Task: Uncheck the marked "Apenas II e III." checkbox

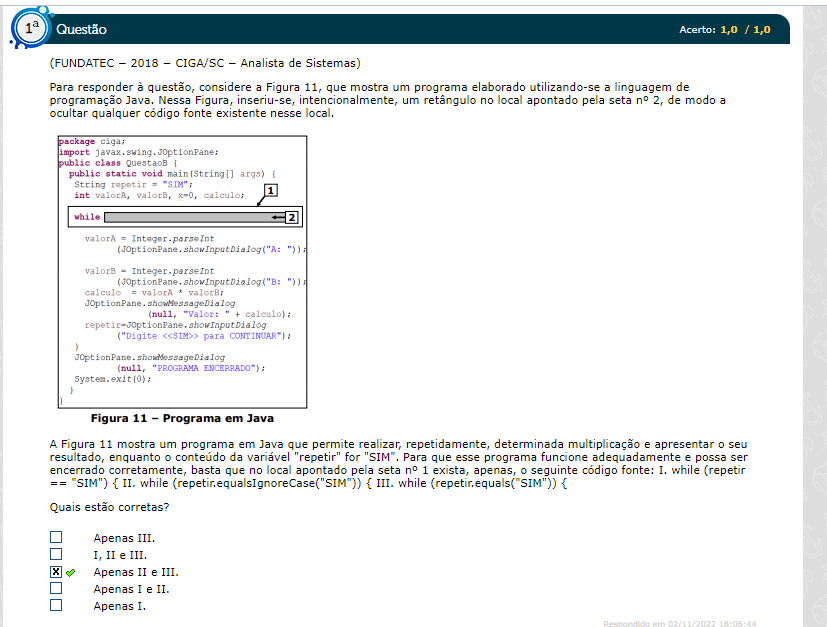Action: tap(56, 572)
